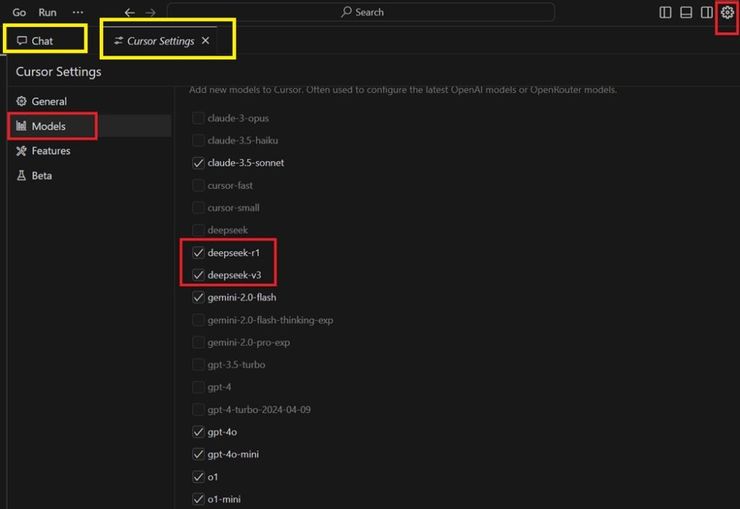Toggle the primary sidebar layout icon
Screen dimensions: 740x509
666,13
